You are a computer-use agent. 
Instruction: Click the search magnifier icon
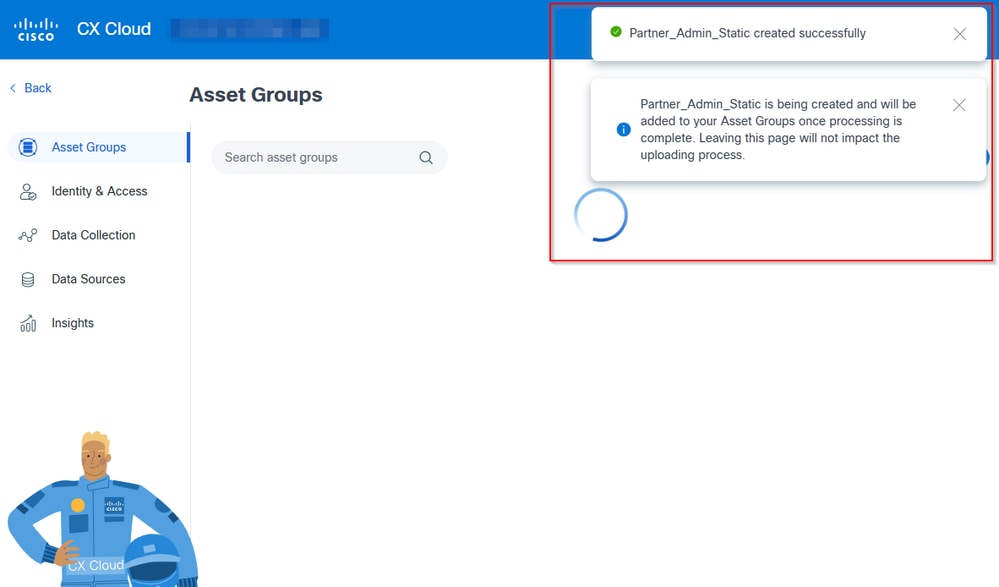tap(426, 157)
